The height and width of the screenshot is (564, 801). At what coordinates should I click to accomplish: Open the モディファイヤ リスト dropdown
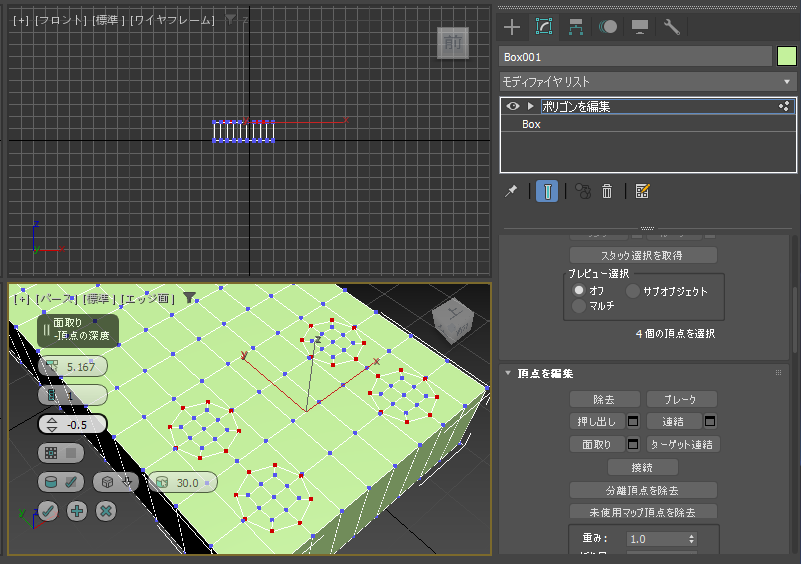click(x=647, y=82)
